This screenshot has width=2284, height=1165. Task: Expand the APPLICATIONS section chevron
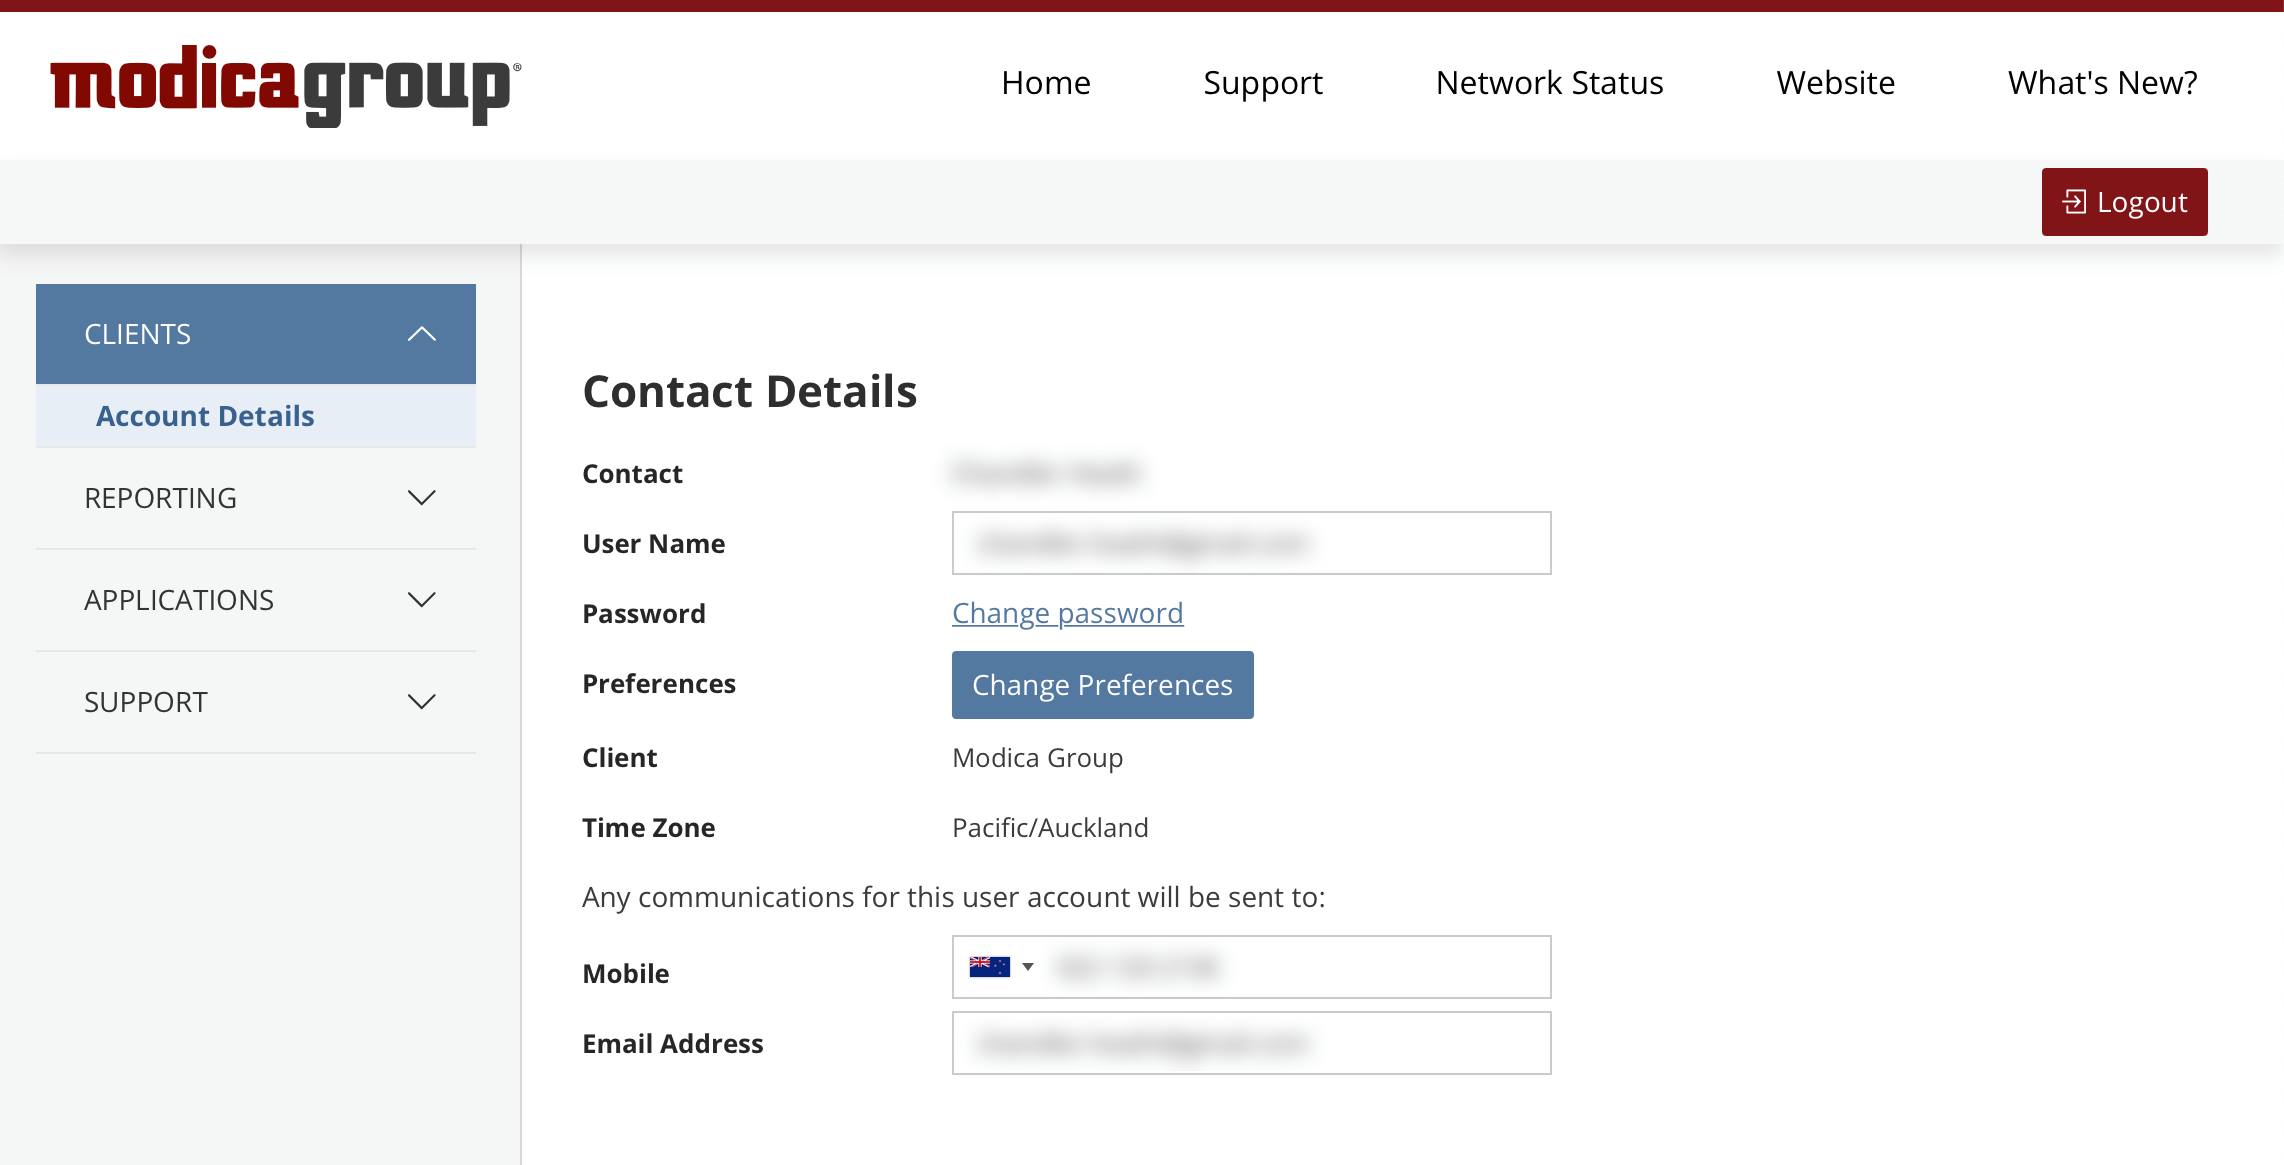tap(421, 600)
